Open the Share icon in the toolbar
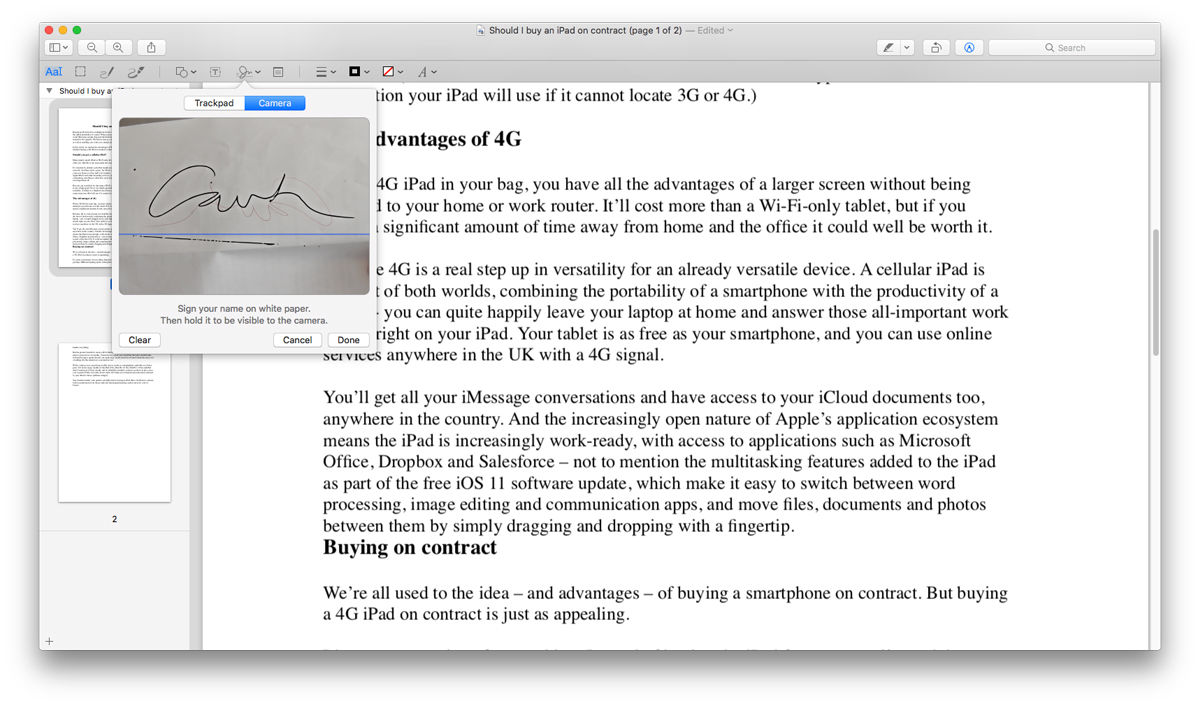Screen dimensions: 1200x706 coord(150,47)
